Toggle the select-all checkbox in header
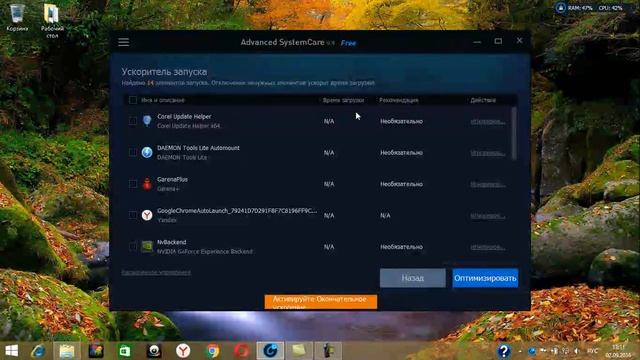The height and width of the screenshot is (360, 640). click(x=133, y=100)
